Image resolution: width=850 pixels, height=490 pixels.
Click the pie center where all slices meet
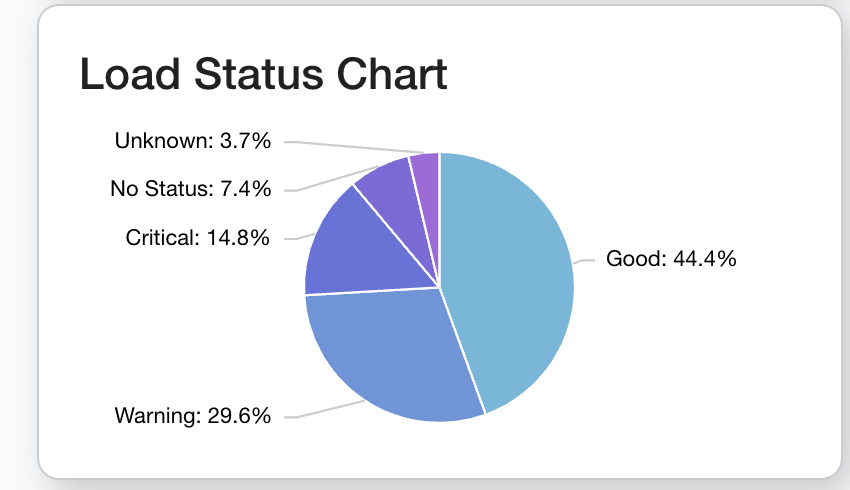(440, 288)
